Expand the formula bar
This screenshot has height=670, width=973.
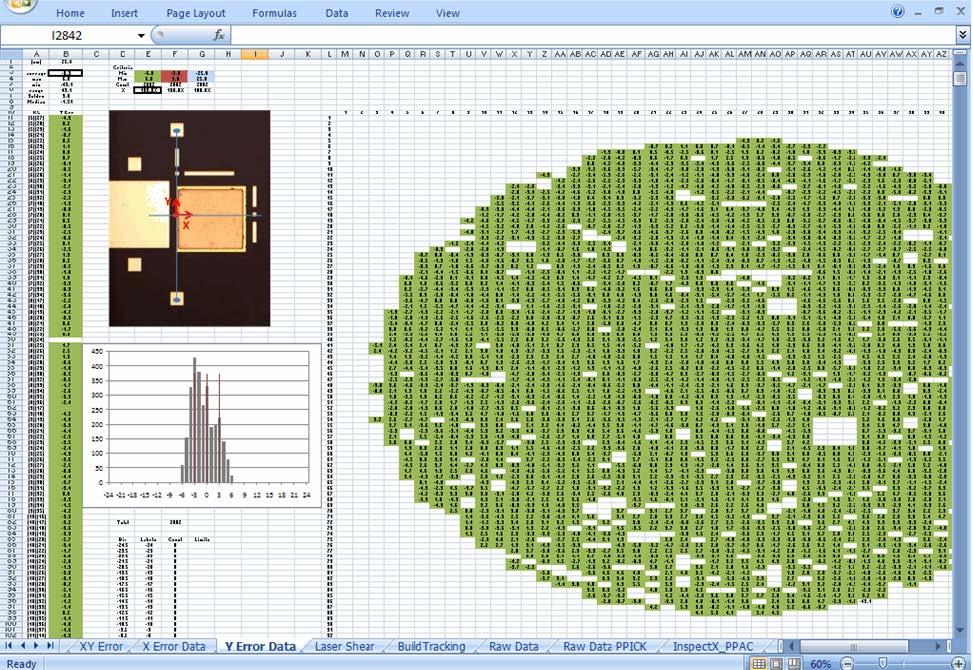[x=962, y=35]
